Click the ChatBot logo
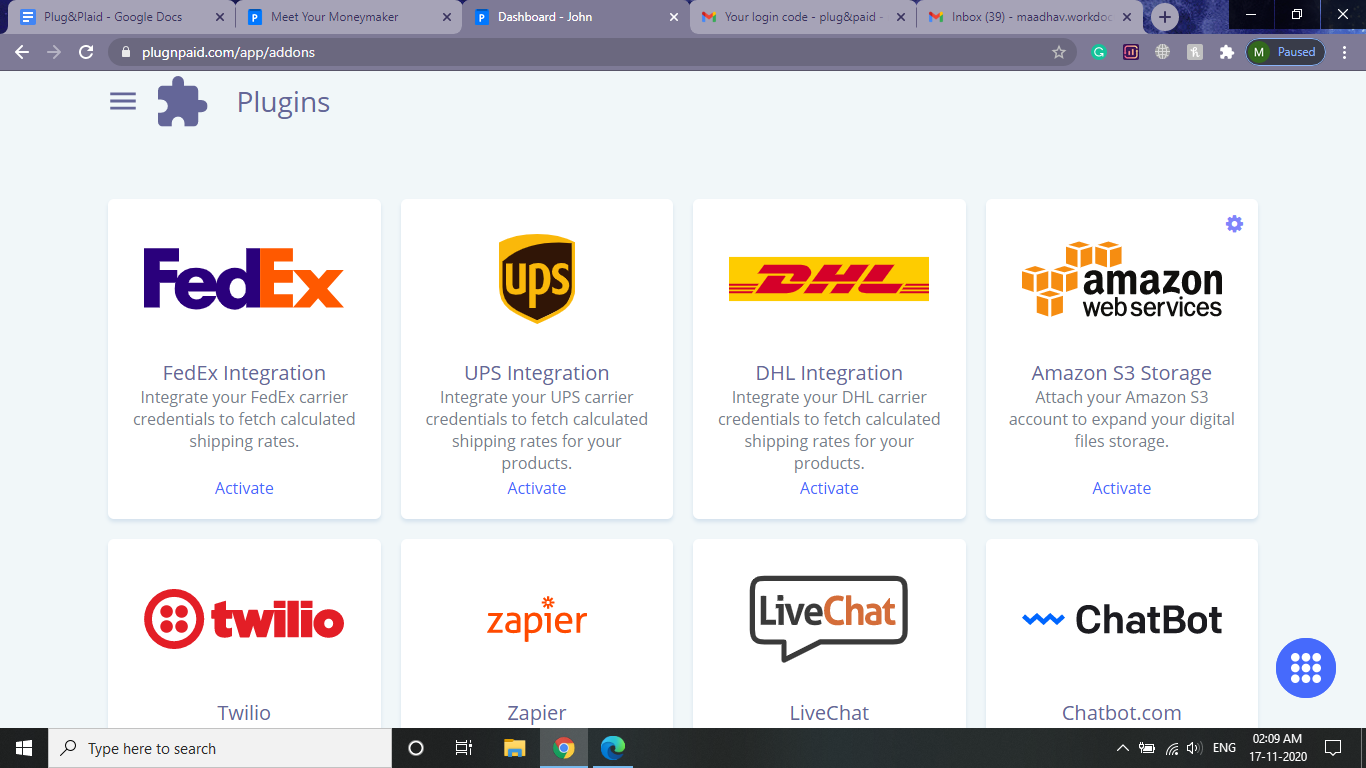Image resolution: width=1366 pixels, height=768 pixels. [x=1122, y=620]
